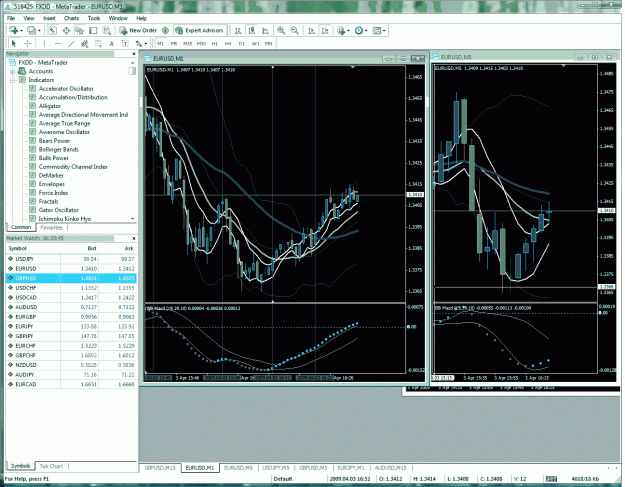Viewport: 625px width, 487px height.
Task: Open the Strategy Tester icon
Action: pyautogui.click(x=106, y=30)
